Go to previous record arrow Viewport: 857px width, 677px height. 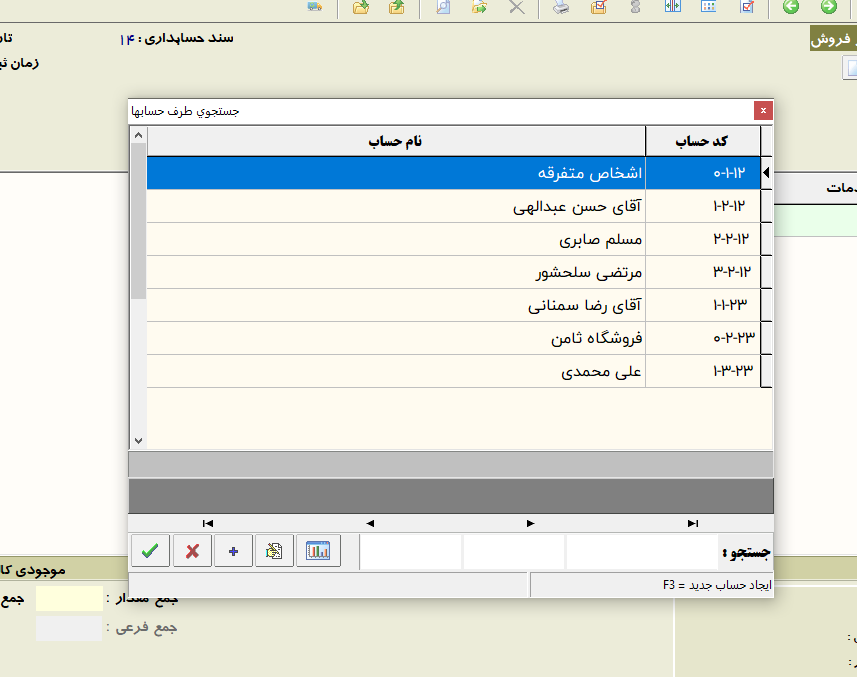click(x=370, y=523)
